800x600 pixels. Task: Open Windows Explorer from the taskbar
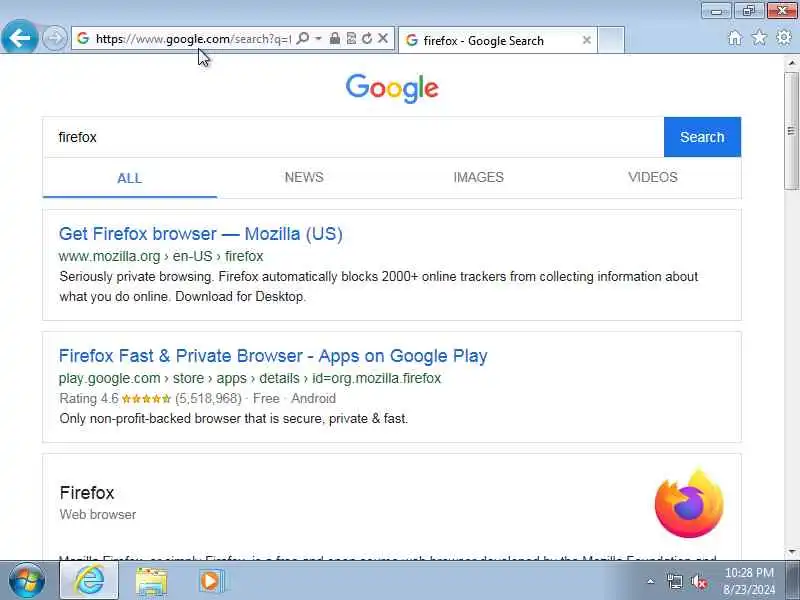coord(152,581)
